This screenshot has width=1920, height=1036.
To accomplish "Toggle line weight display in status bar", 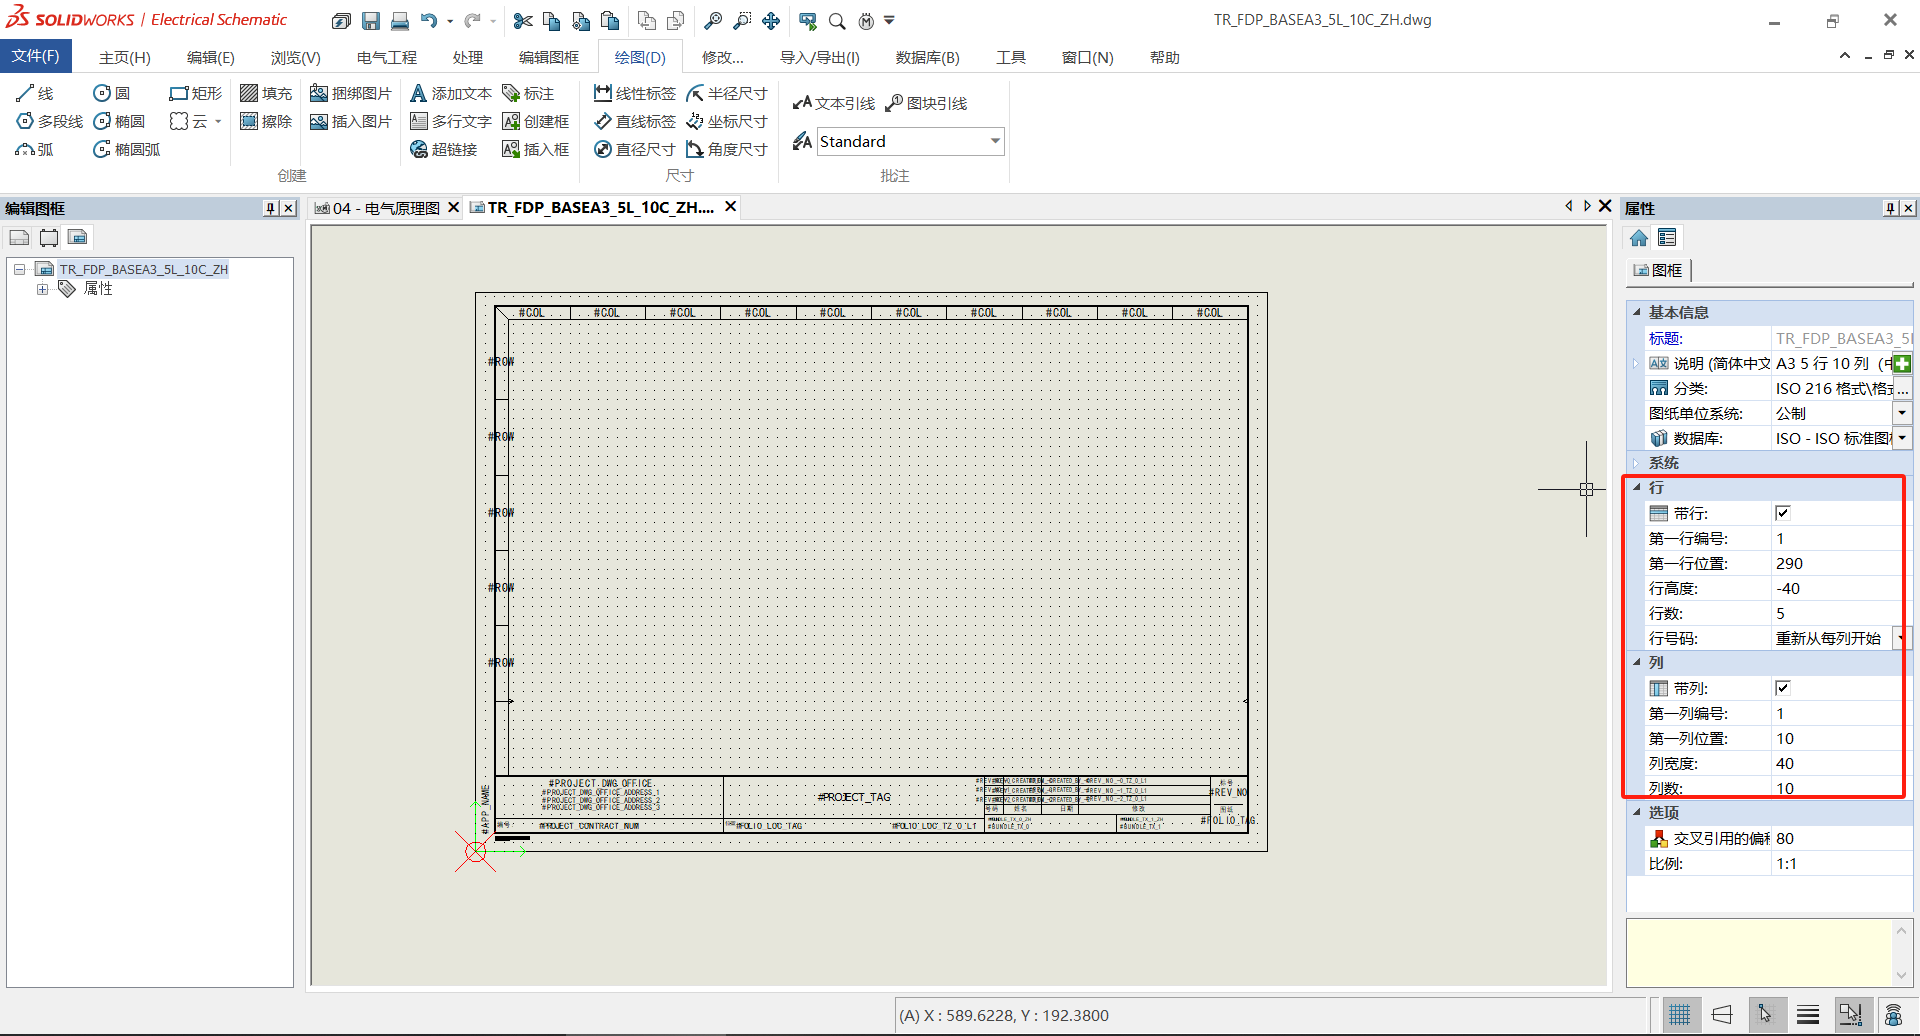I will (1808, 1015).
